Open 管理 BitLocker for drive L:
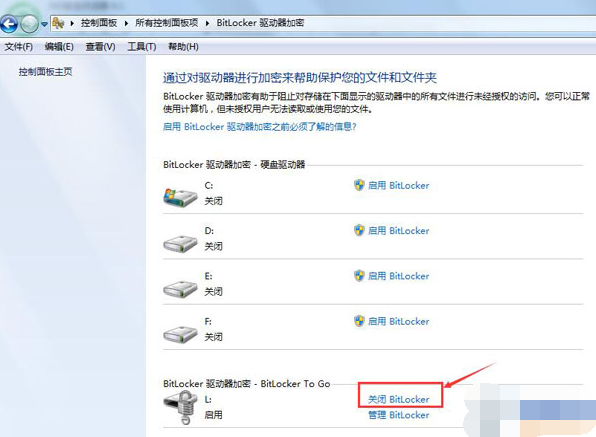Viewport: 596px width, 437px height. pyautogui.click(x=399, y=415)
